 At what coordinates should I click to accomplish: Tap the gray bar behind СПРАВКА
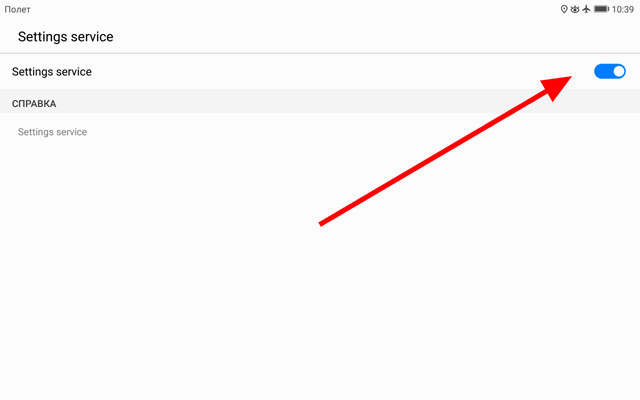click(x=320, y=101)
